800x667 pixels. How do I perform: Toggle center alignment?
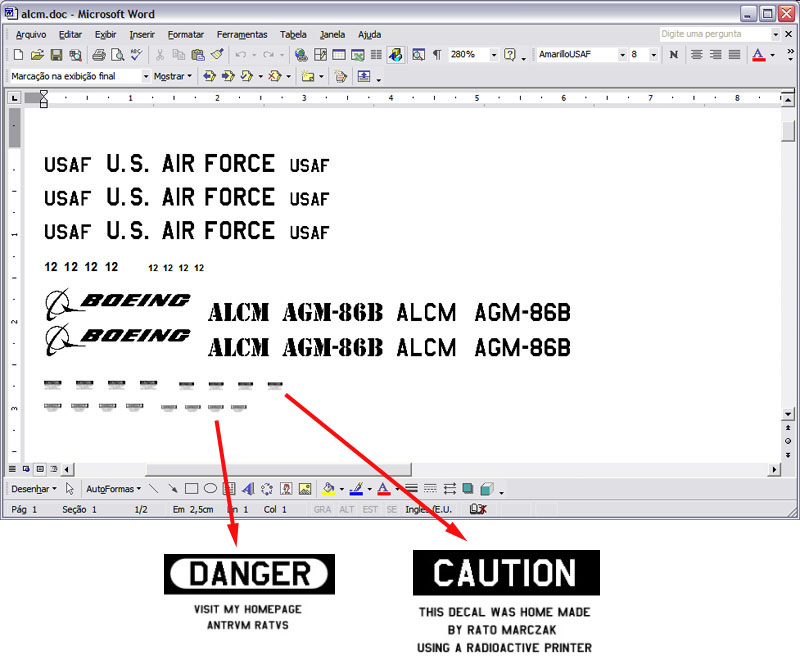[x=697, y=55]
